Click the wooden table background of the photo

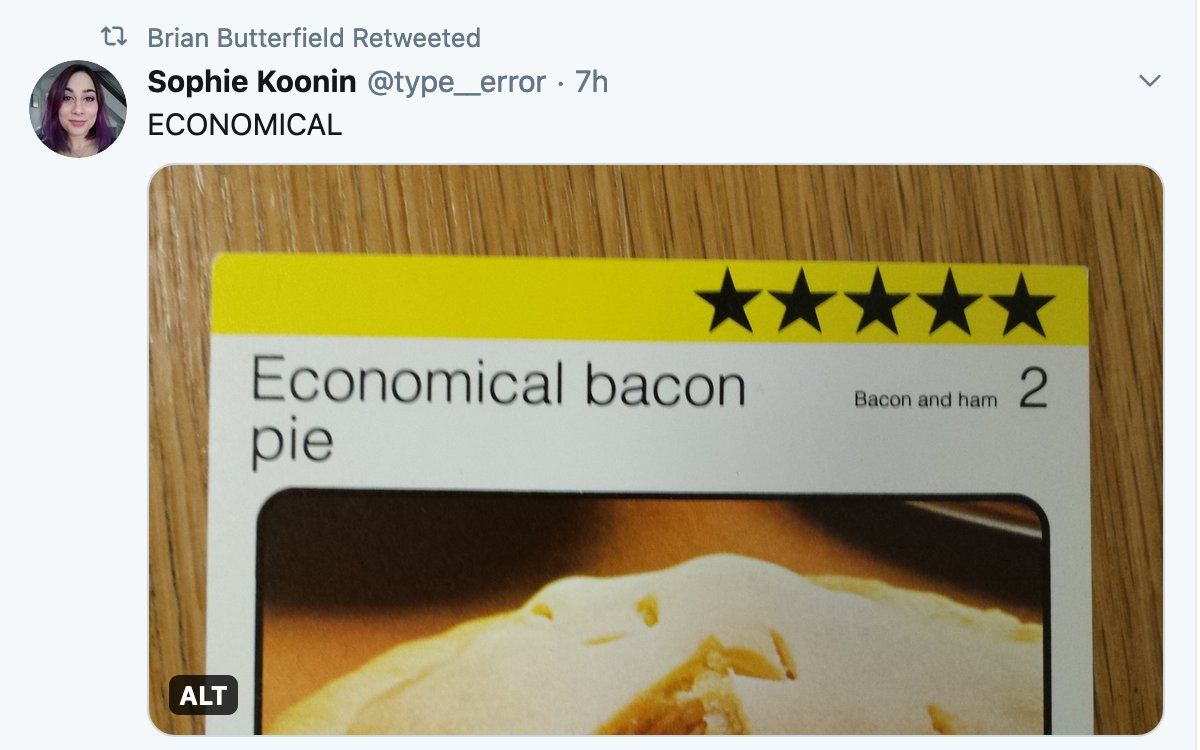pos(600,210)
